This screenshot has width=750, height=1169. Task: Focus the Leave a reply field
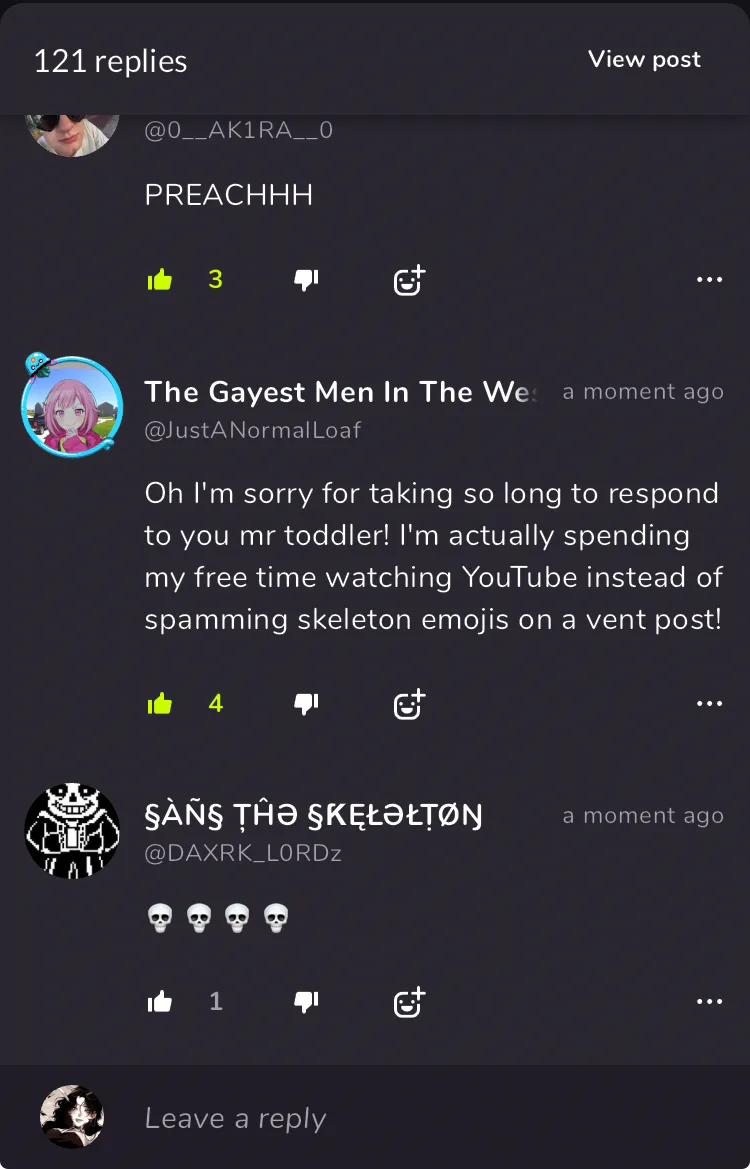coord(432,1118)
